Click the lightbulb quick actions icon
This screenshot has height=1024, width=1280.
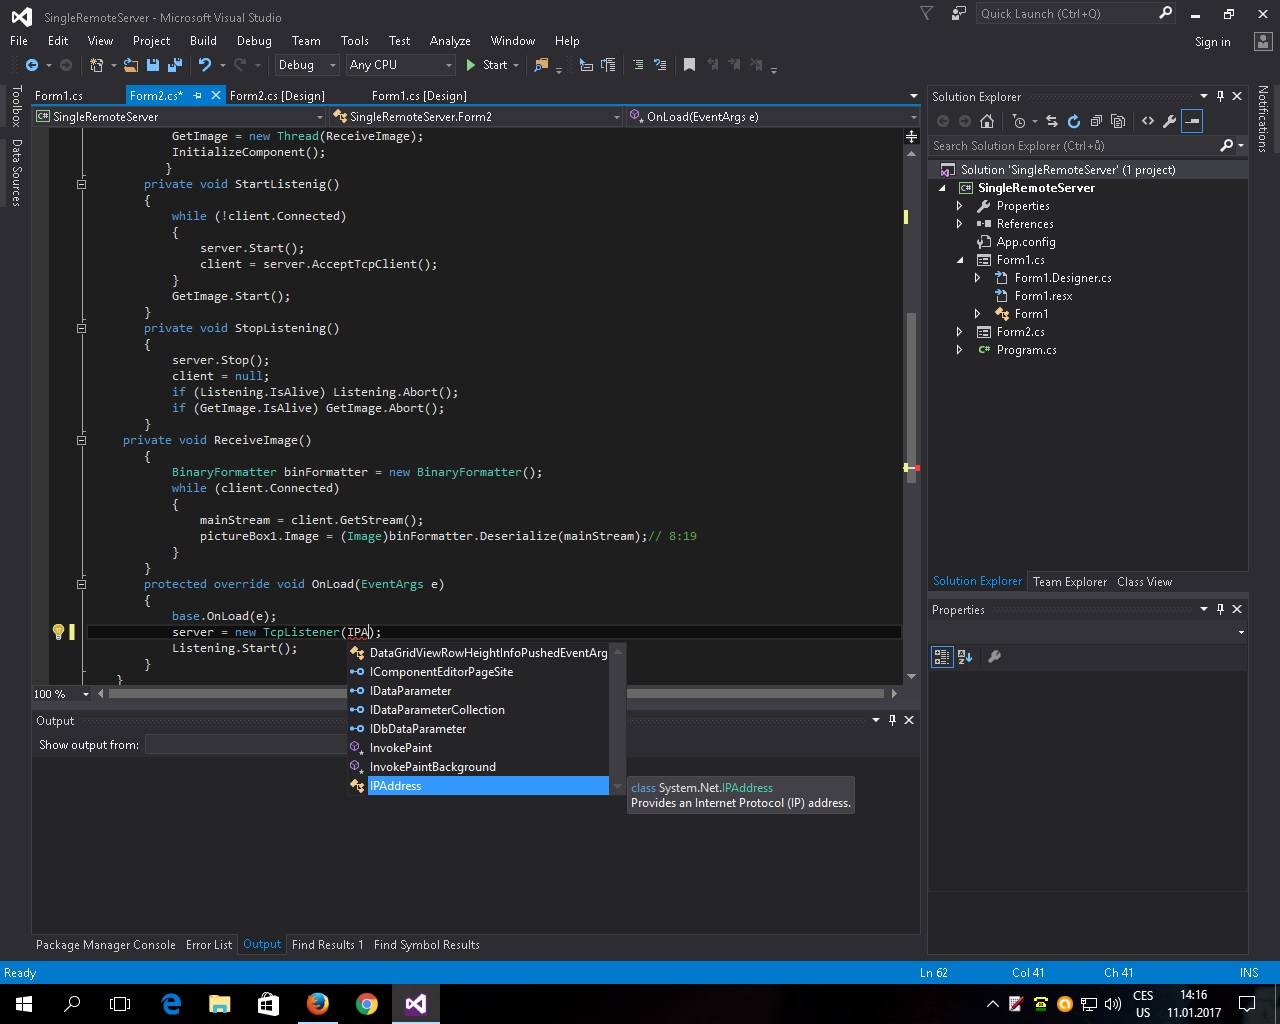click(x=58, y=632)
